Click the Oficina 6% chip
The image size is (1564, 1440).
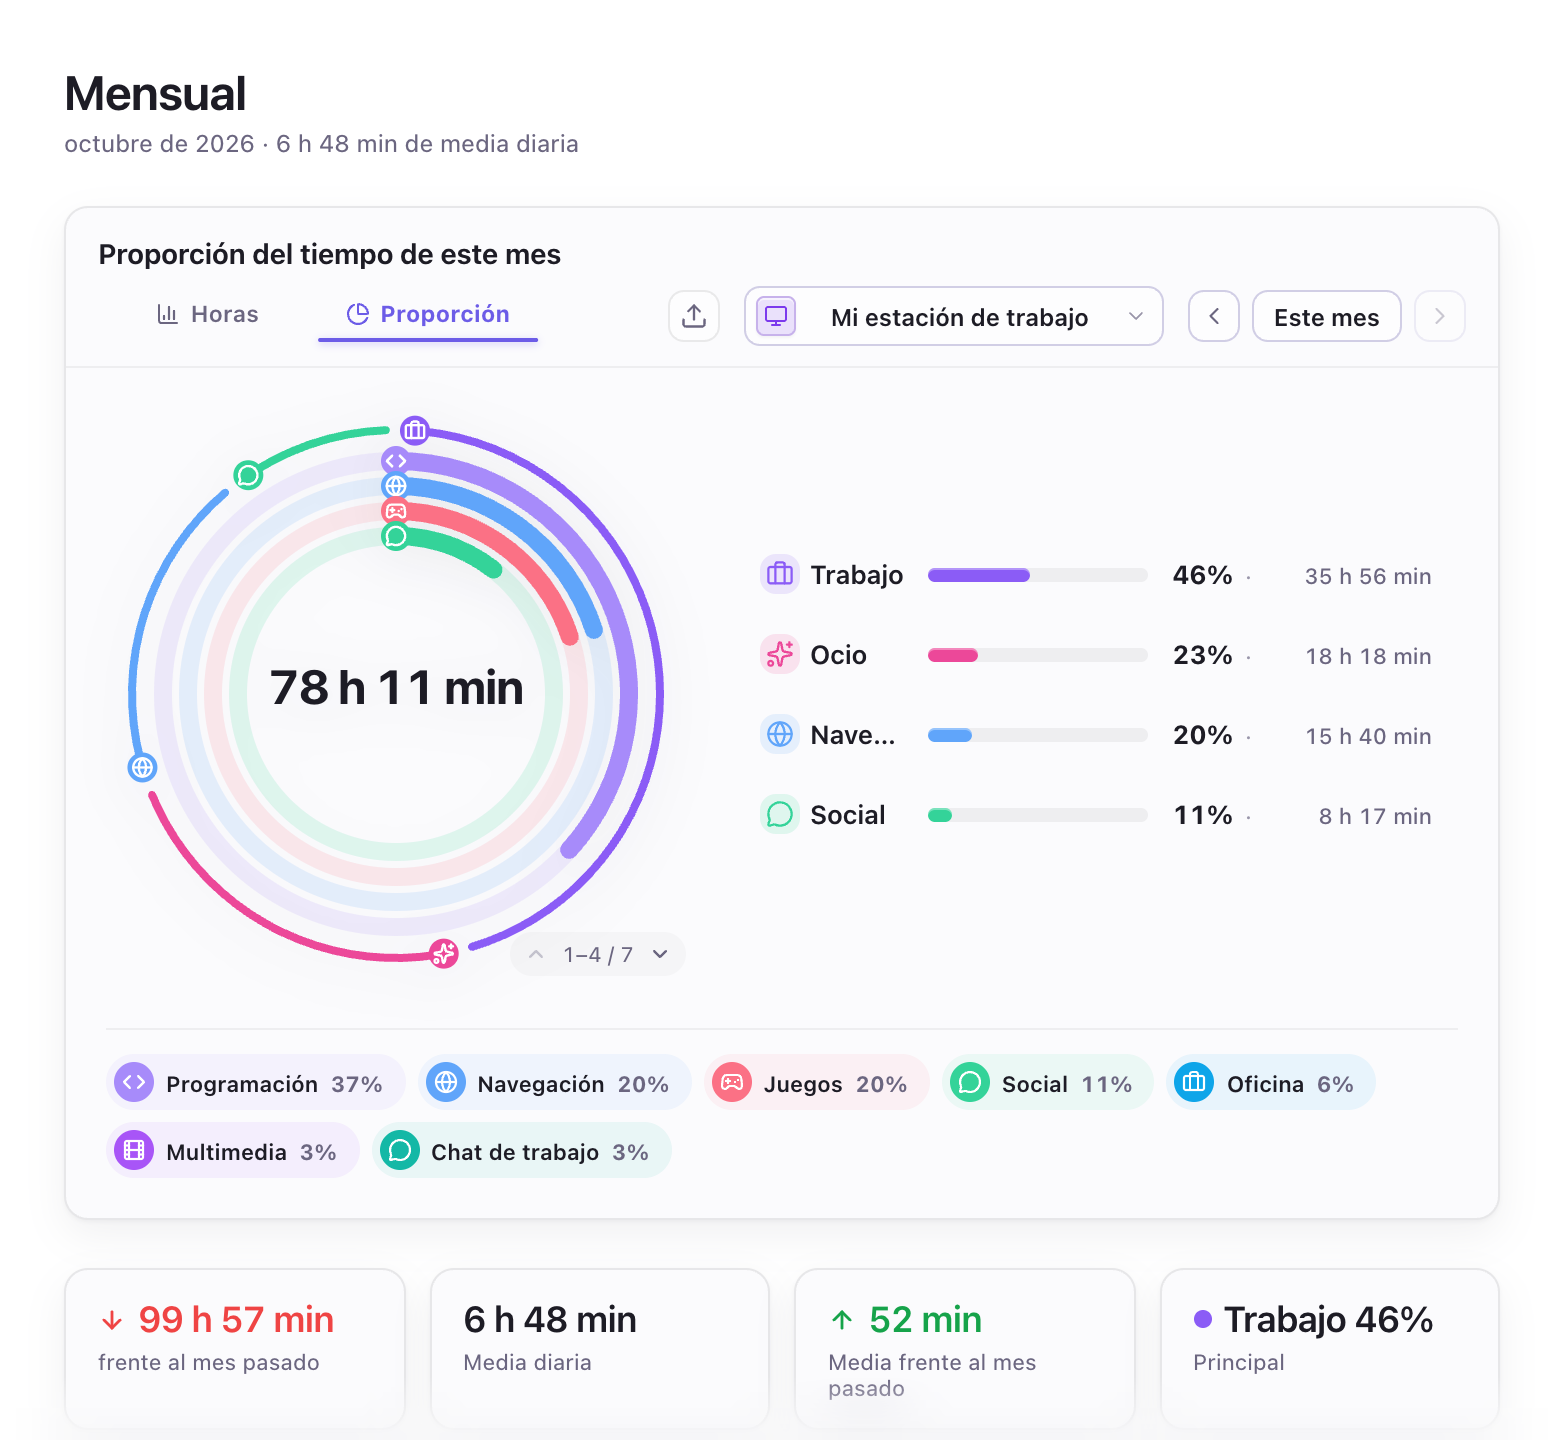[1271, 1083]
